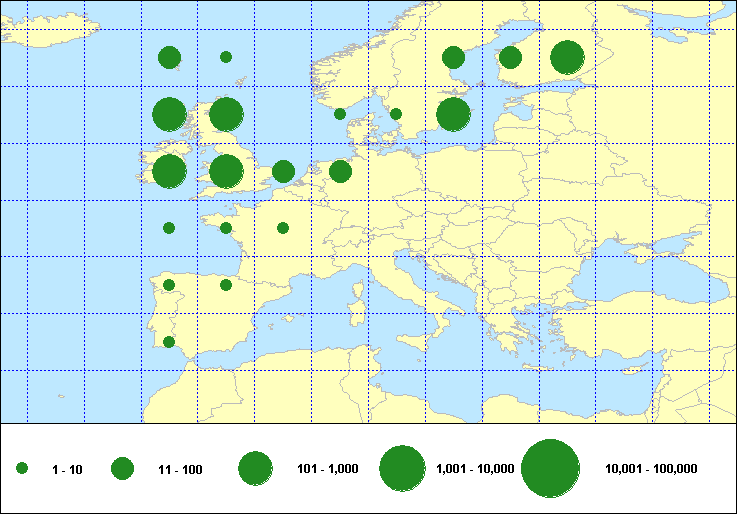Click the "101 - 1,000" legend label
737x514 pixels.
coord(326,468)
